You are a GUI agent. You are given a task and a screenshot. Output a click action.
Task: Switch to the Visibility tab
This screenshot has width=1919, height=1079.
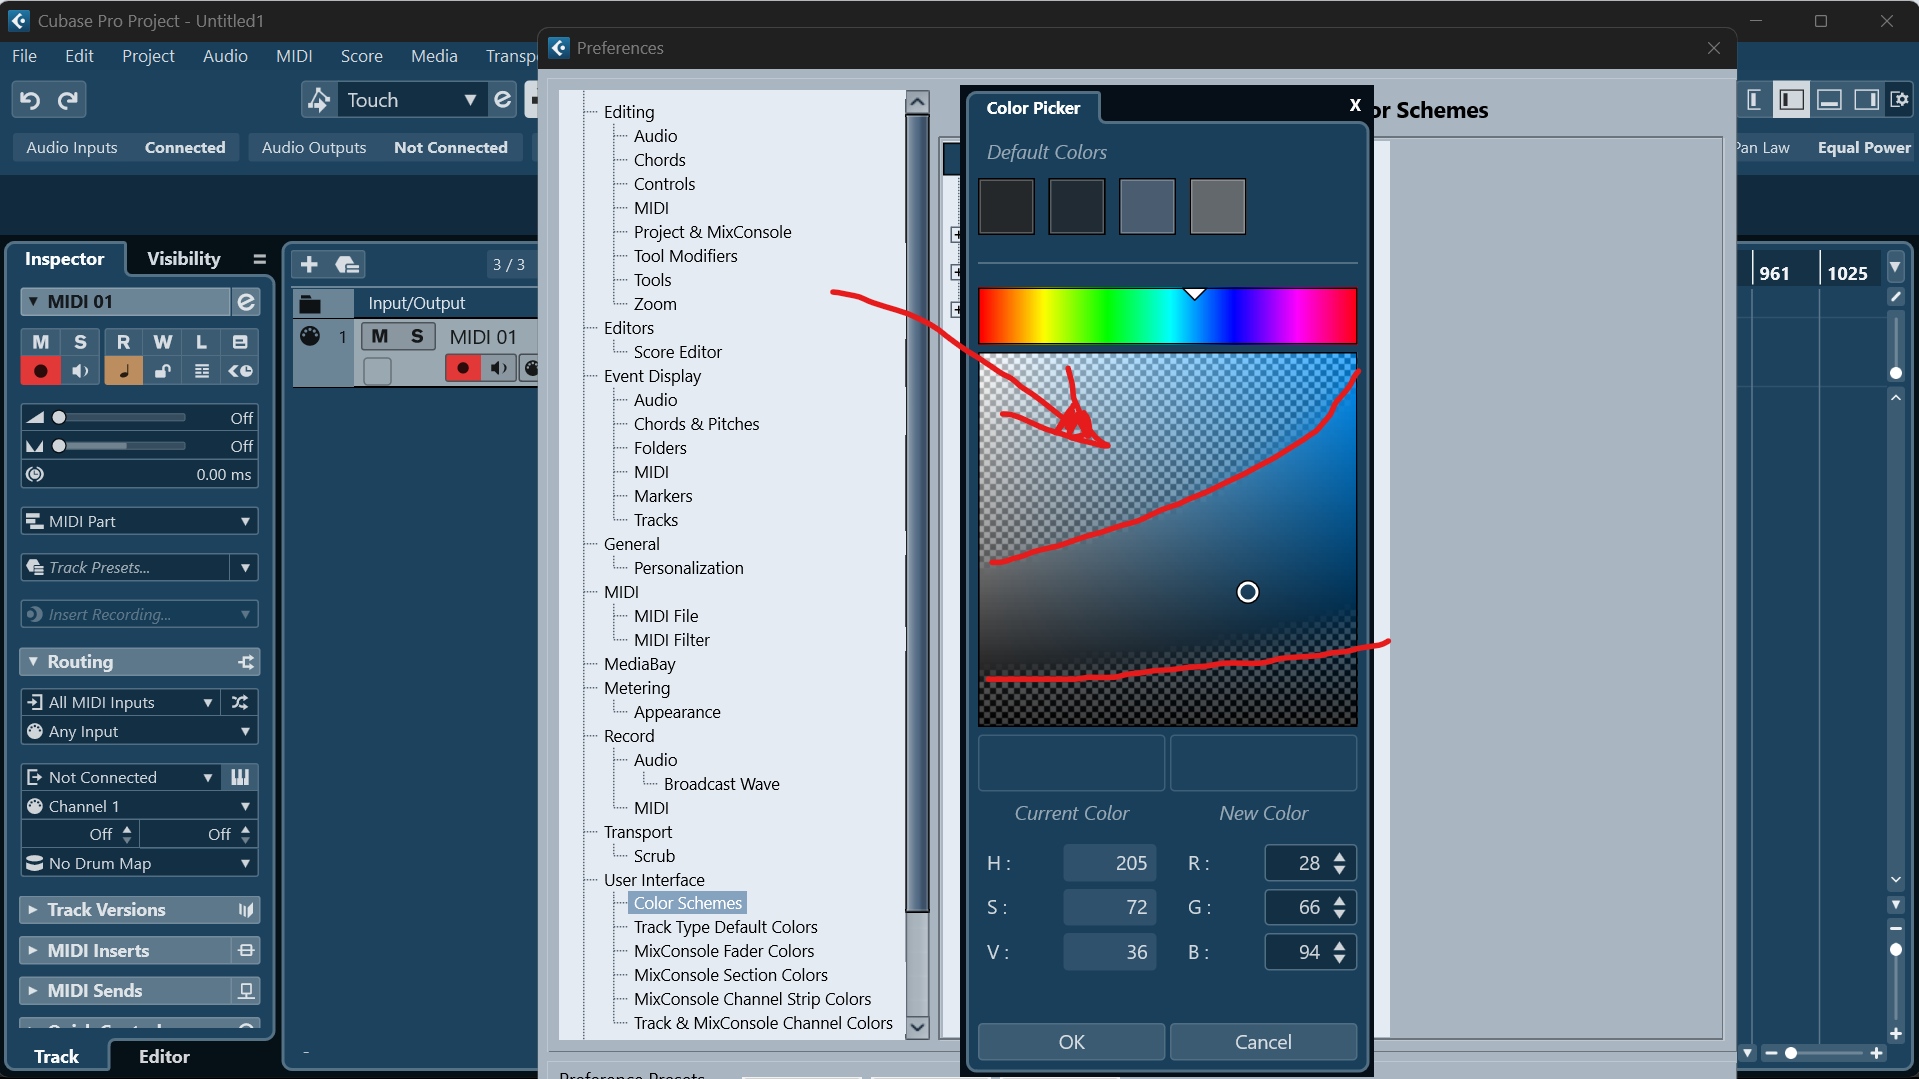coord(184,259)
